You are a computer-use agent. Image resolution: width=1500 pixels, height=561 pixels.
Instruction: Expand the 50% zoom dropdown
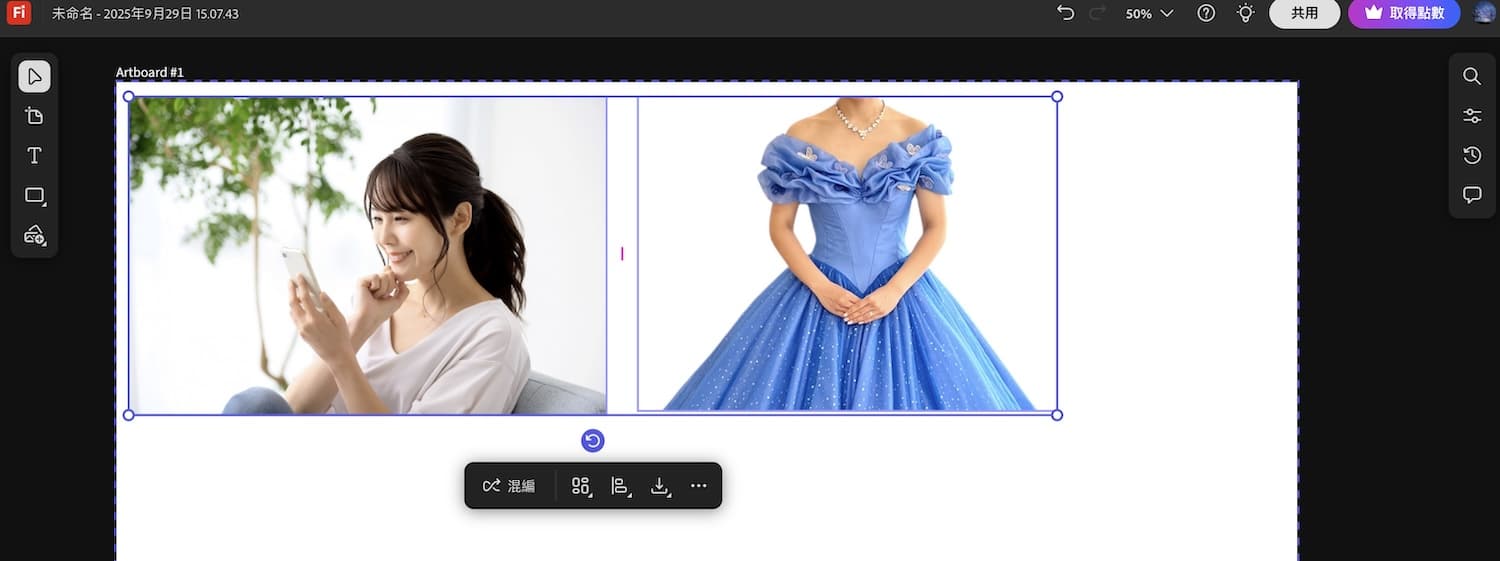pos(1149,14)
